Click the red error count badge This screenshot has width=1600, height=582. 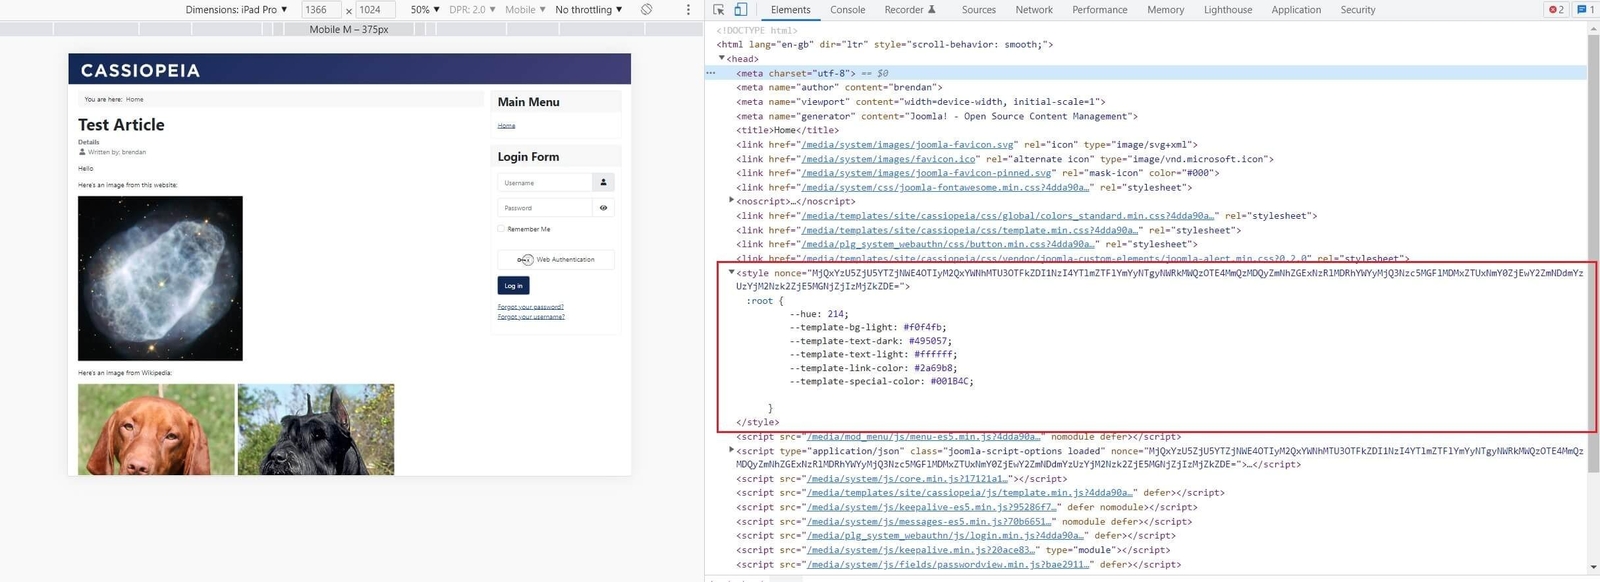1555,10
